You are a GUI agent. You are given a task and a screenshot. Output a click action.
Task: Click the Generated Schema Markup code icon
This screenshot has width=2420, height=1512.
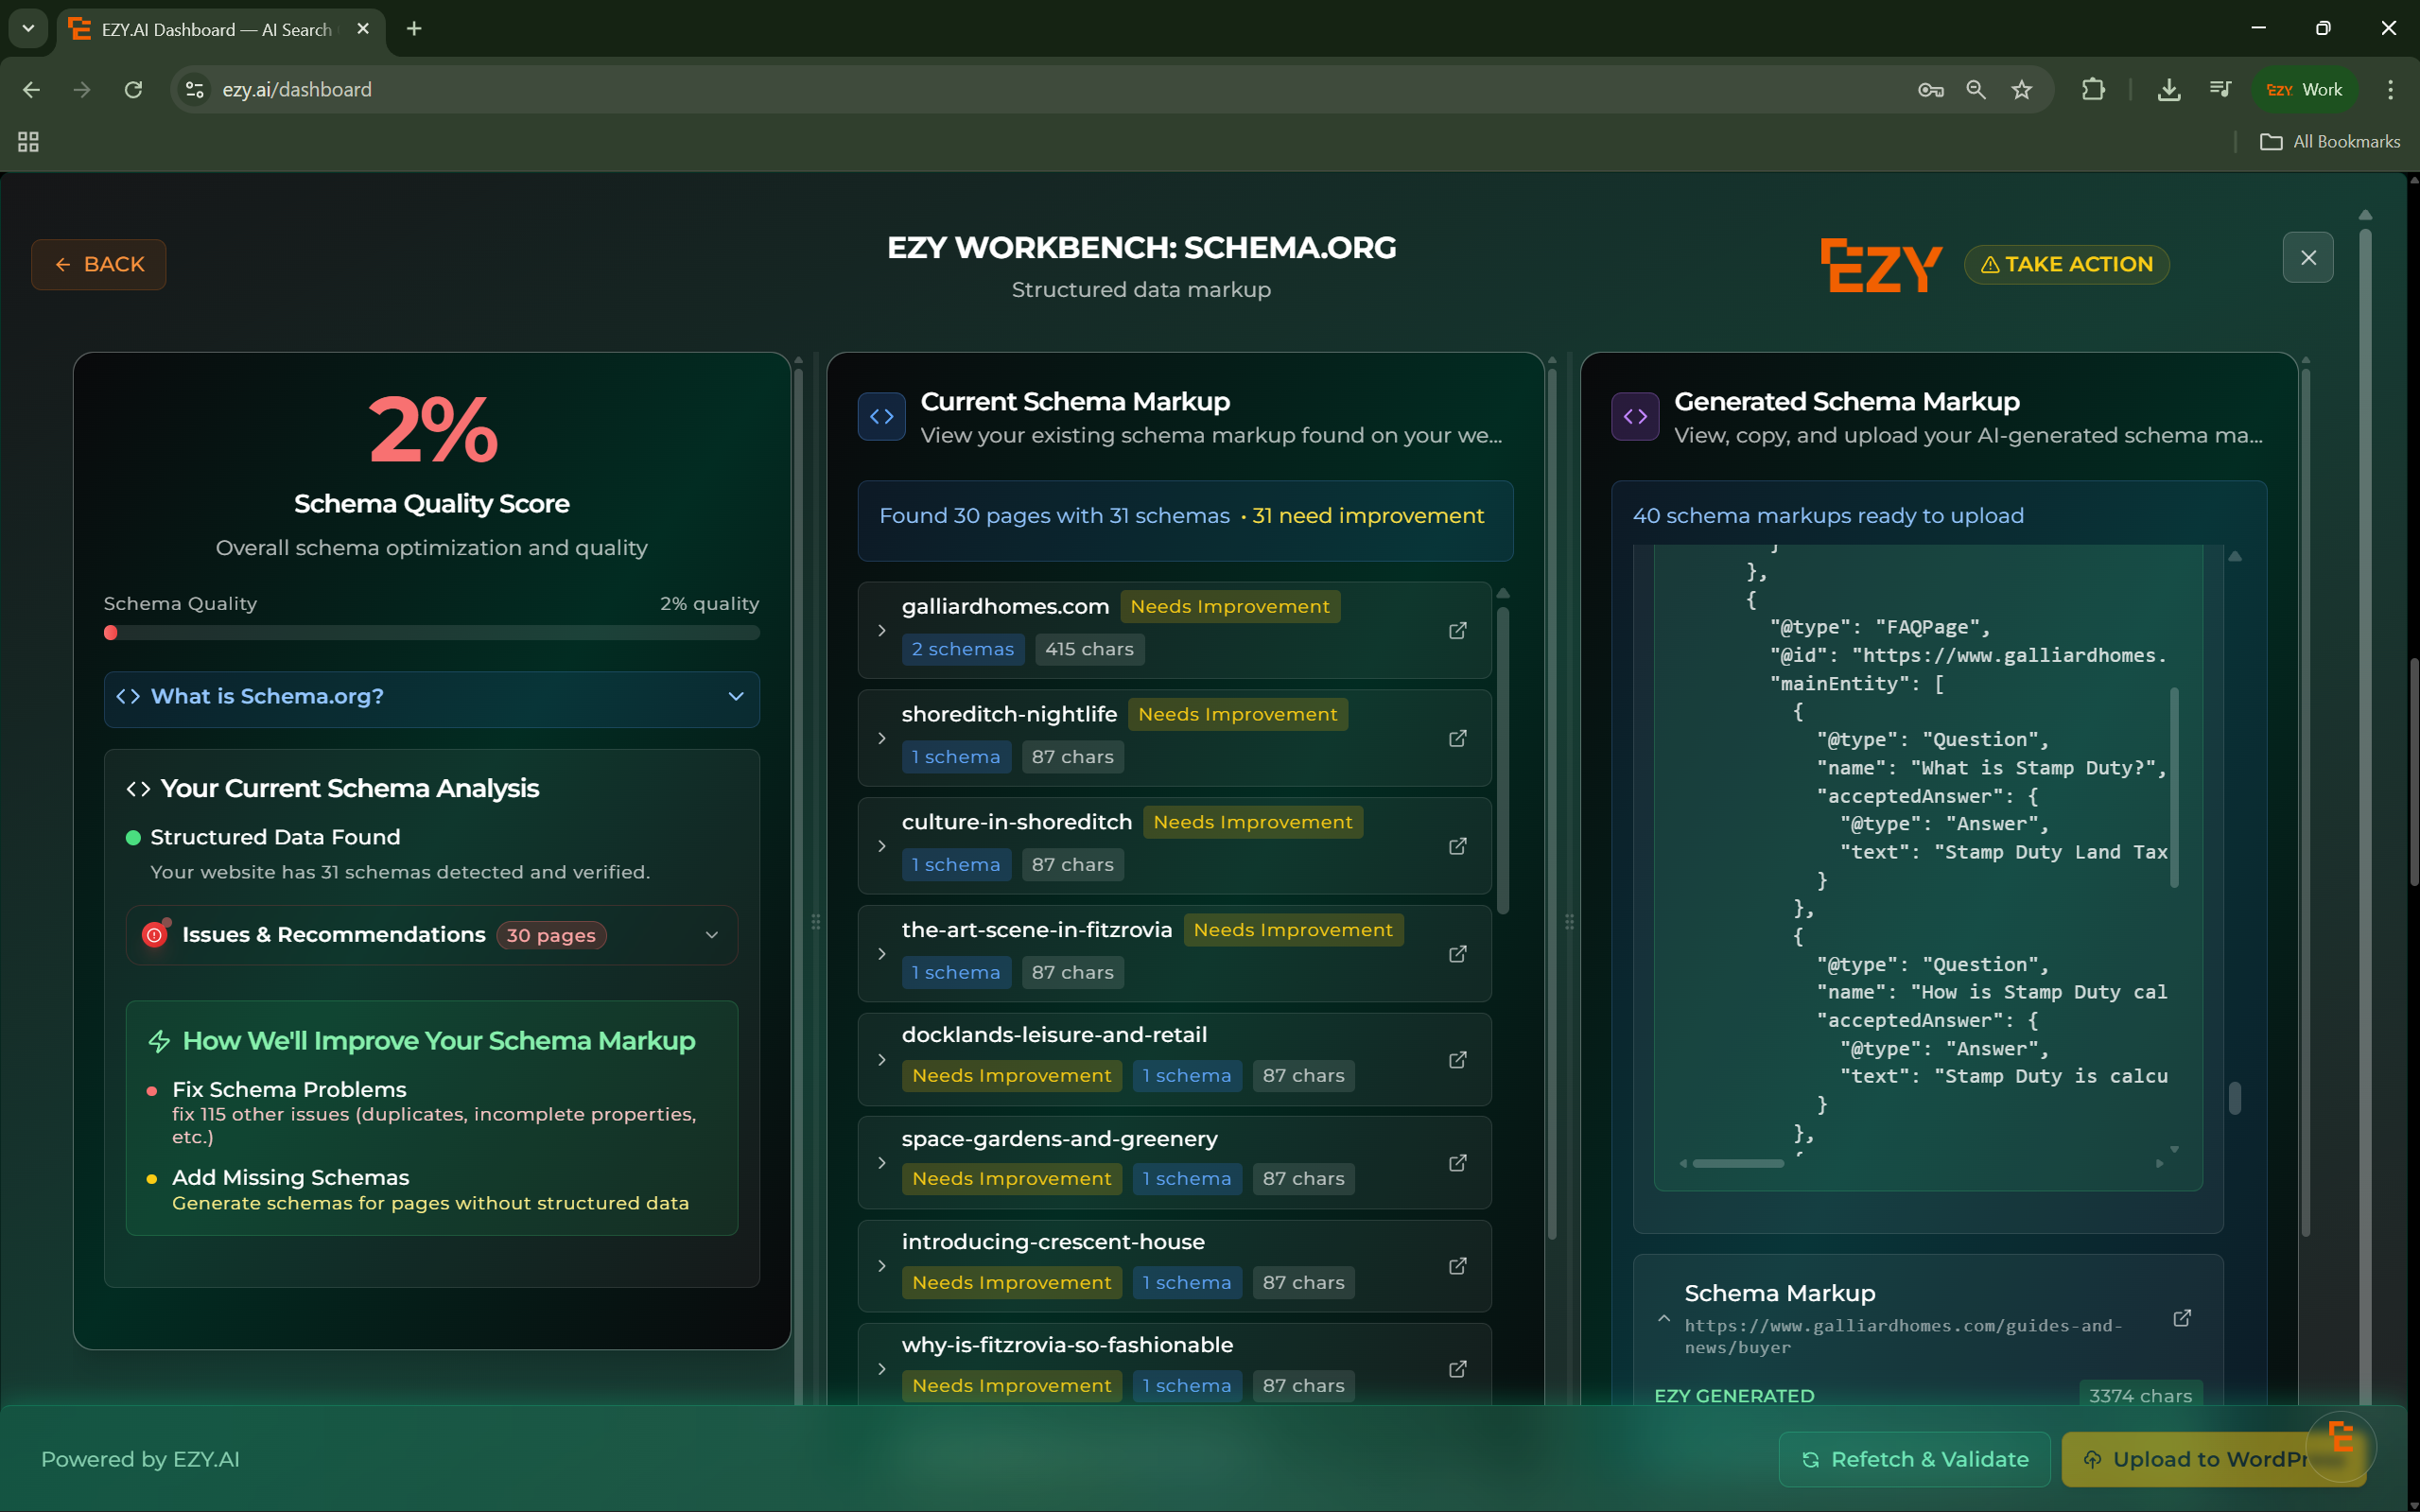coord(1635,417)
